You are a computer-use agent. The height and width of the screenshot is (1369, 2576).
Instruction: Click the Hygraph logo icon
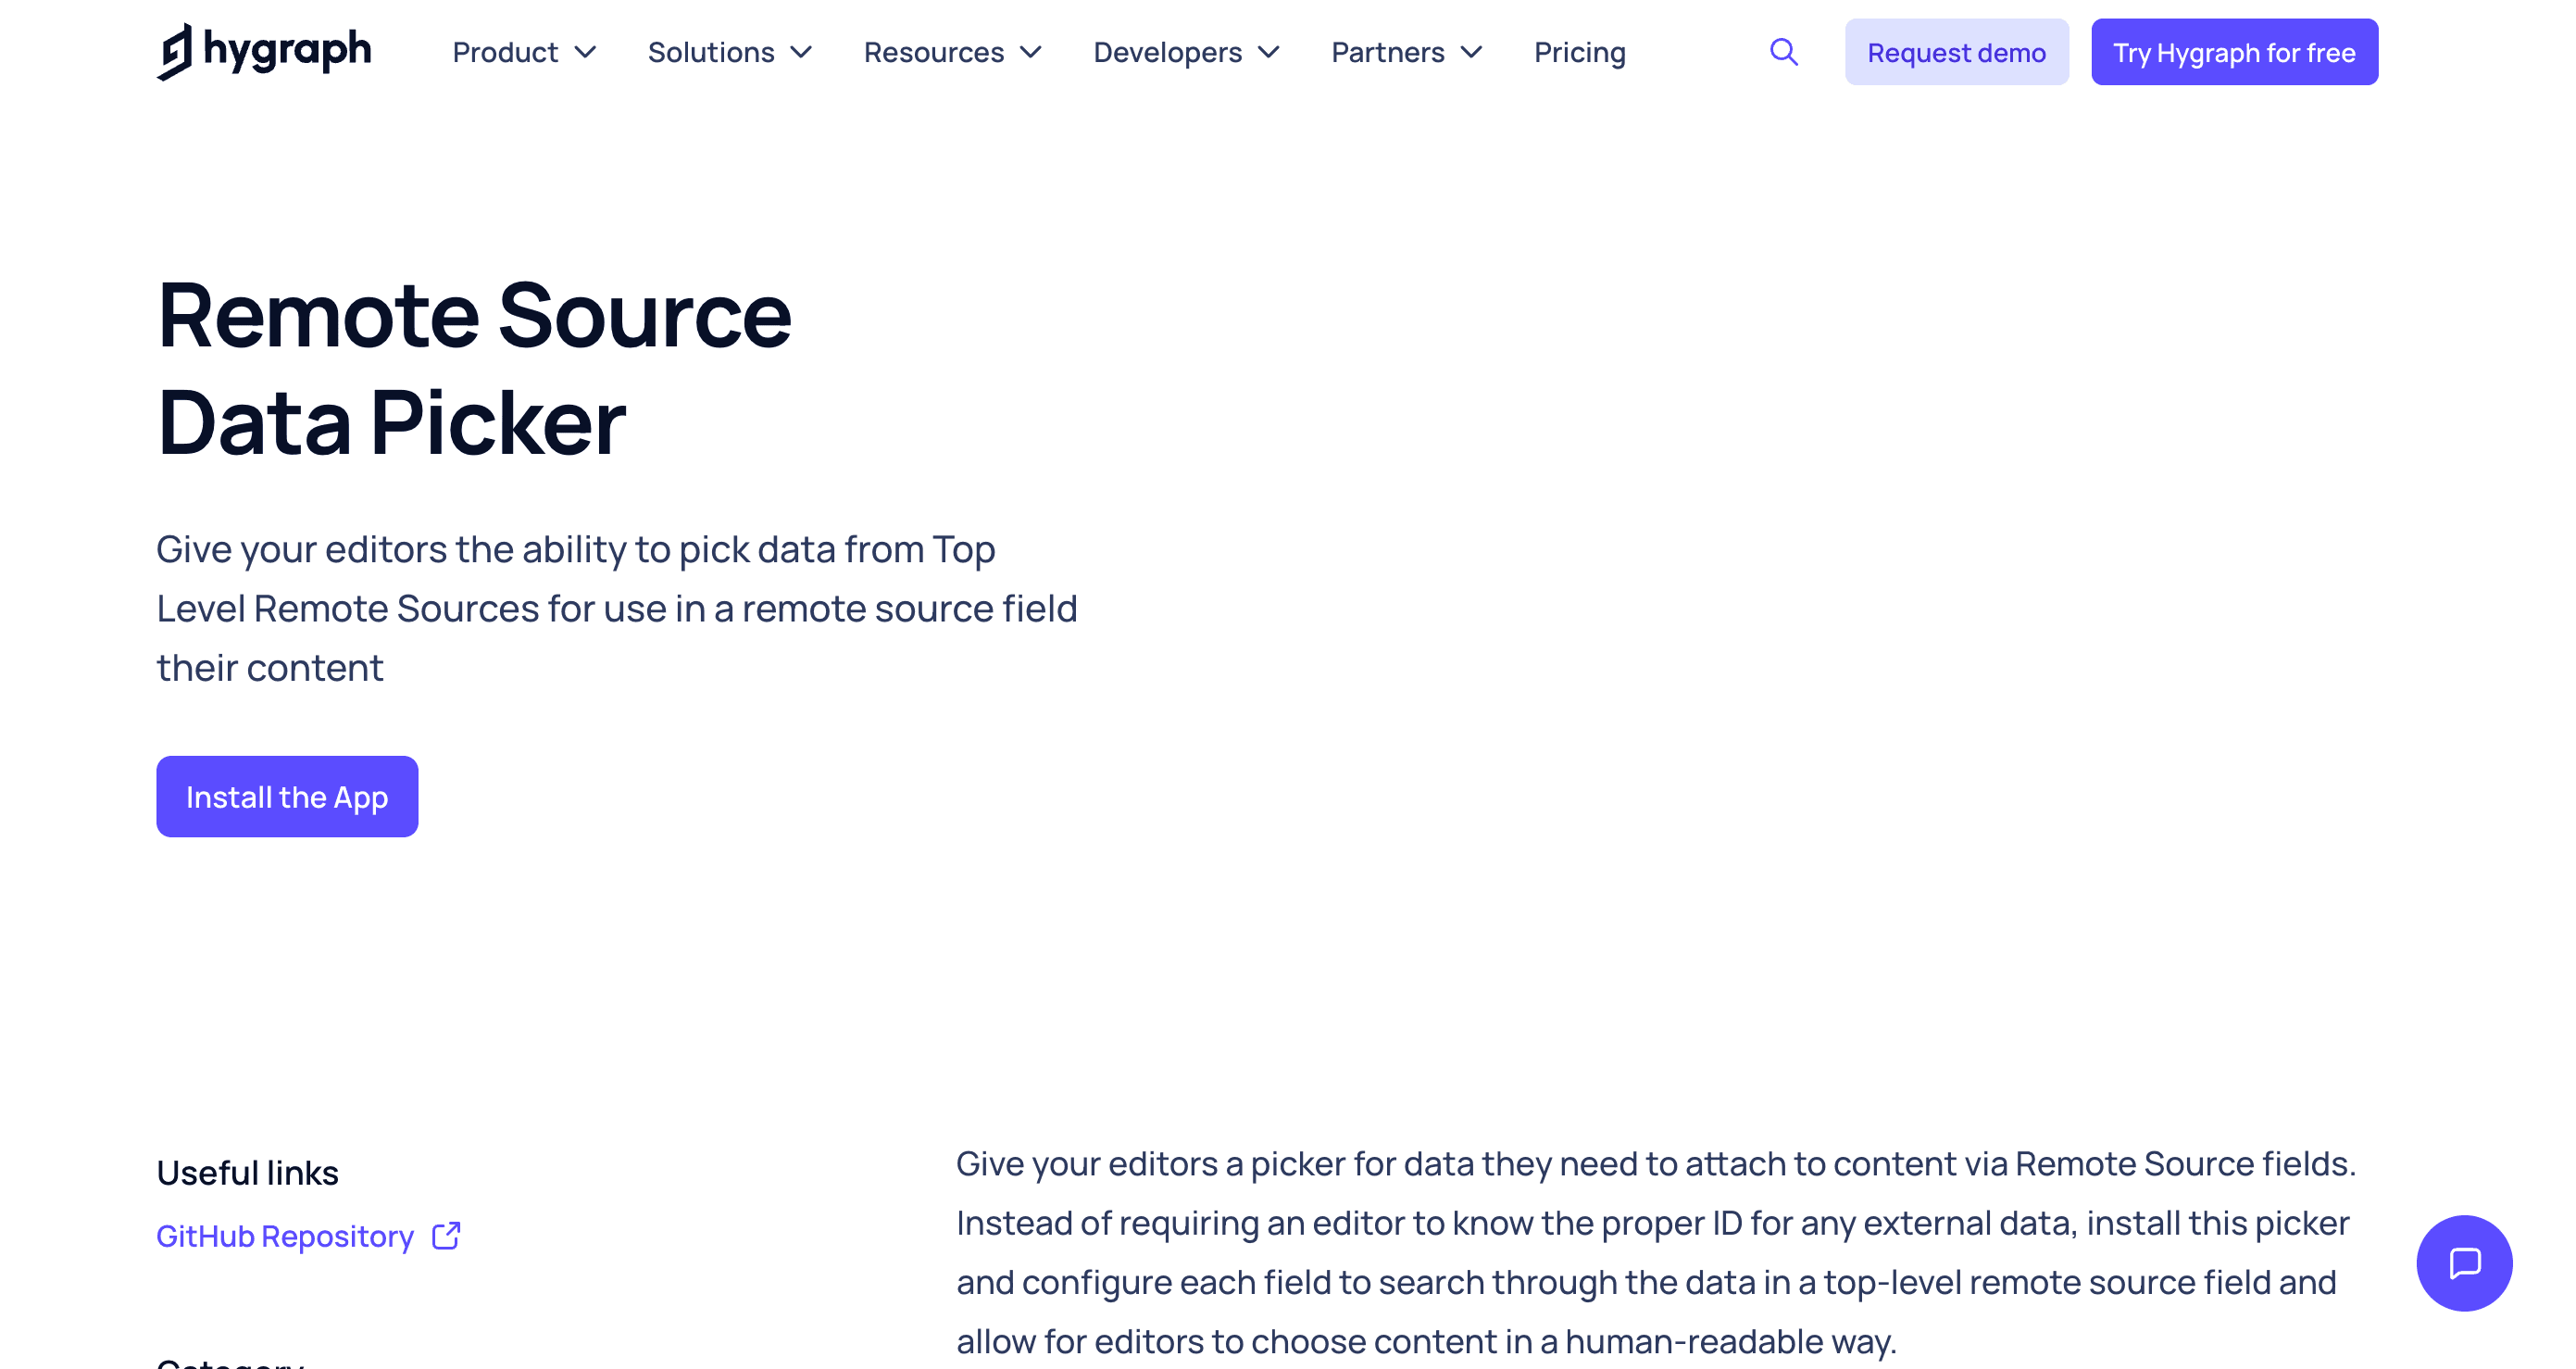[175, 52]
